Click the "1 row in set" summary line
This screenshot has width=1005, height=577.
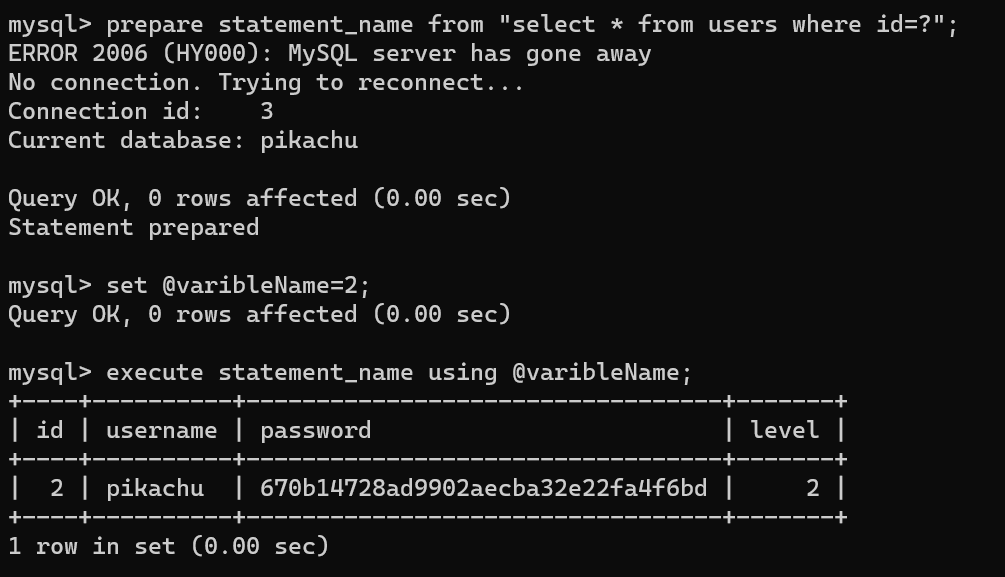(168, 546)
